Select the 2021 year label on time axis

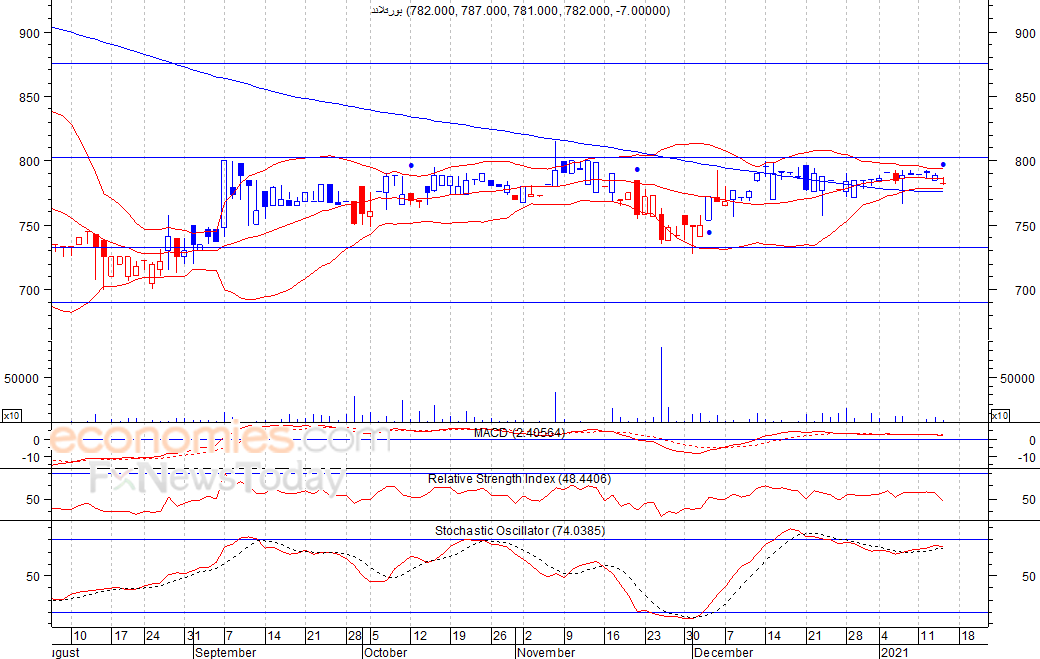[x=894, y=652]
